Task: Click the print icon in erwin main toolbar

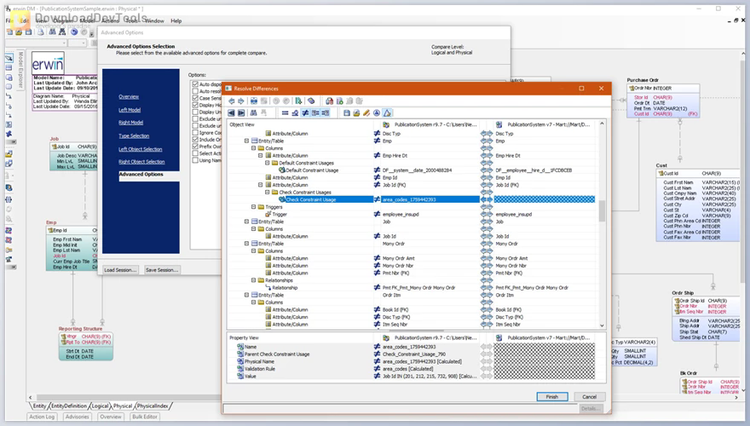Action: click(x=41, y=32)
